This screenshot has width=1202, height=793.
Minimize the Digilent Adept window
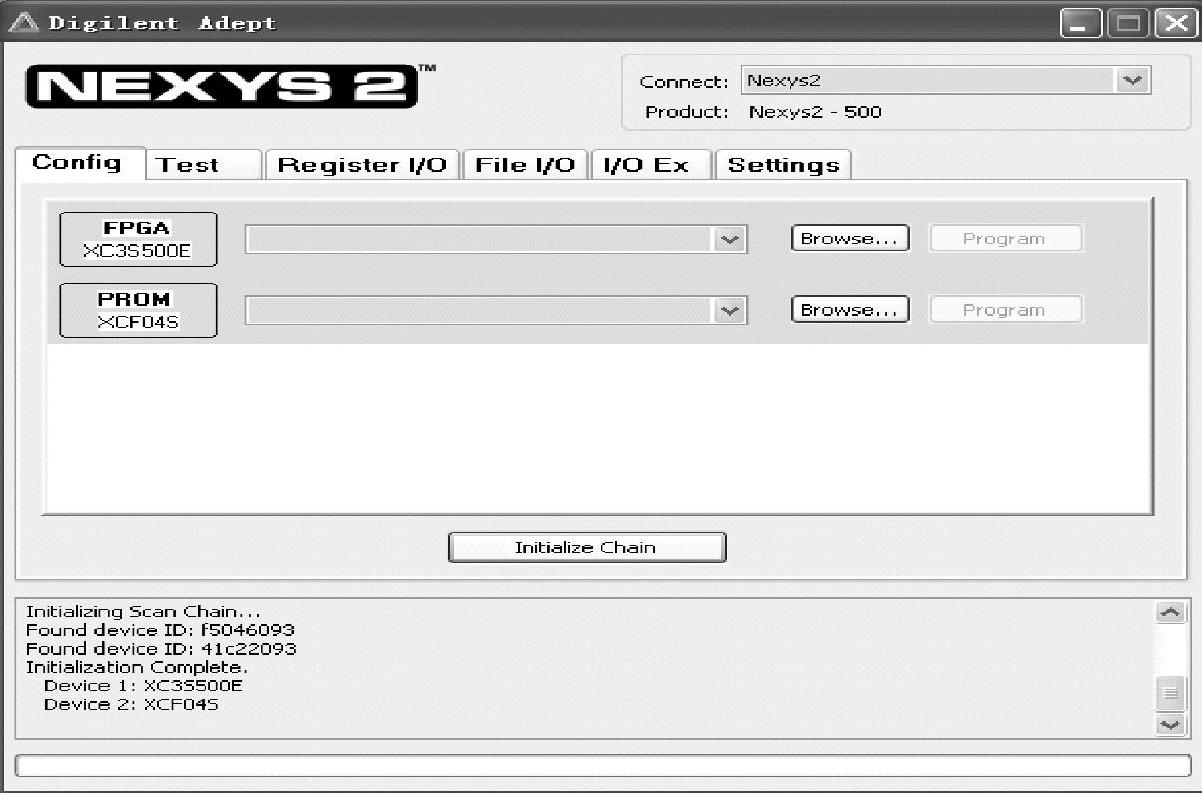point(1080,22)
